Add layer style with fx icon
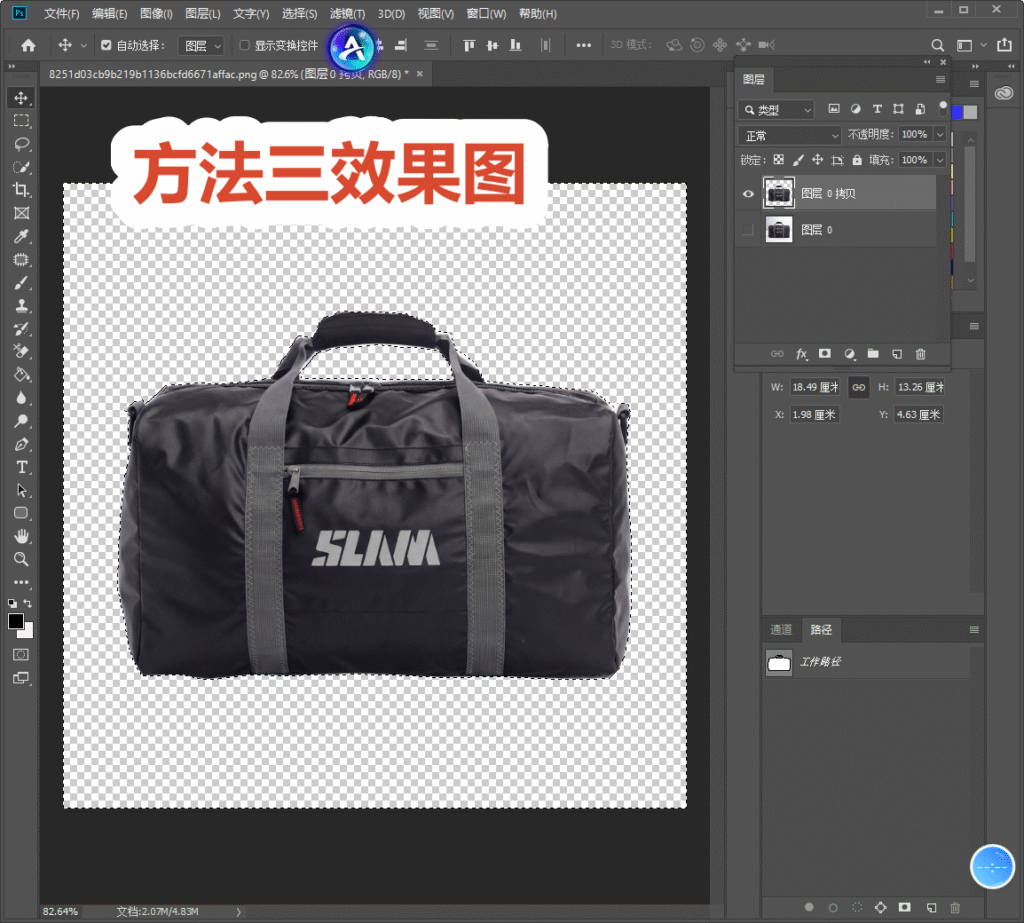 (801, 354)
